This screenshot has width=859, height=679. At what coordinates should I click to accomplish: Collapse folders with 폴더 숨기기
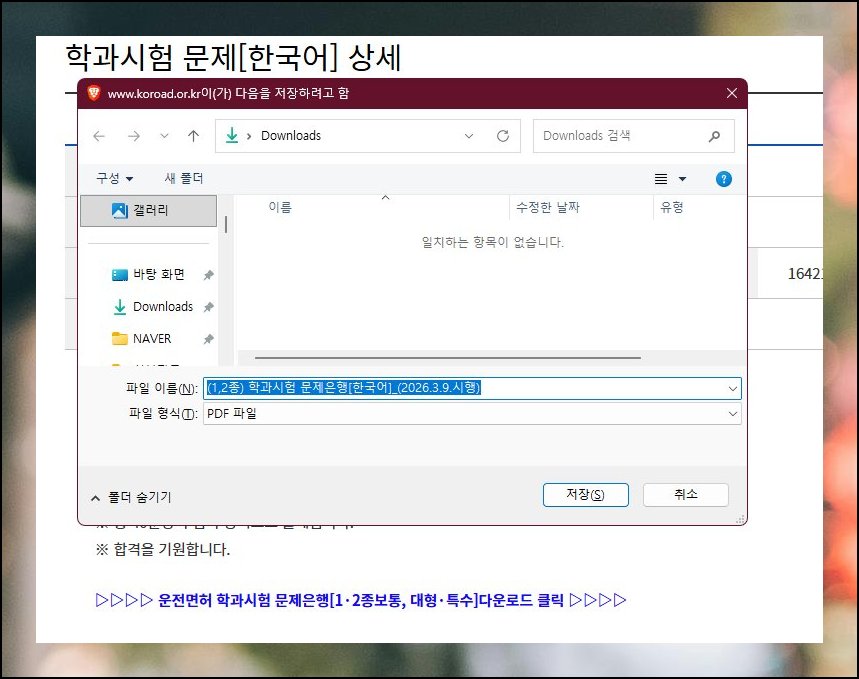coord(131,497)
